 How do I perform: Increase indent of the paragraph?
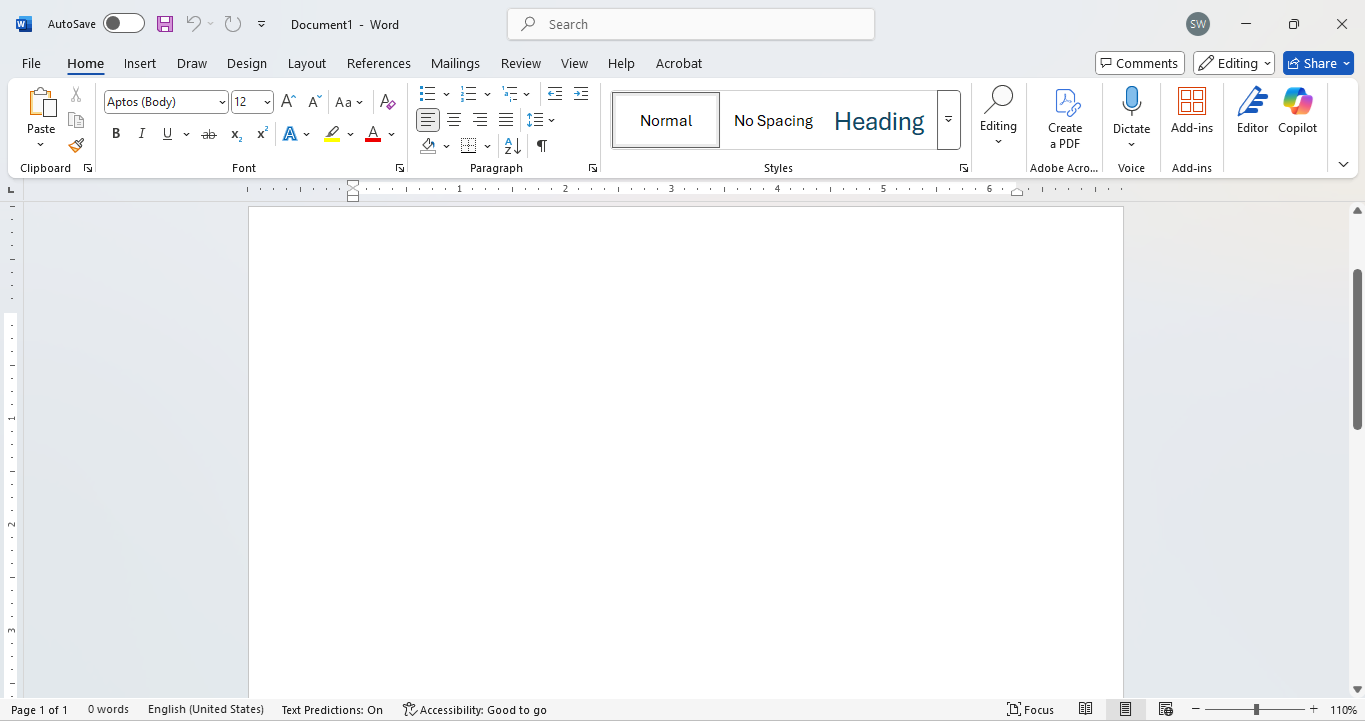pyautogui.click(x=580, y=94)
